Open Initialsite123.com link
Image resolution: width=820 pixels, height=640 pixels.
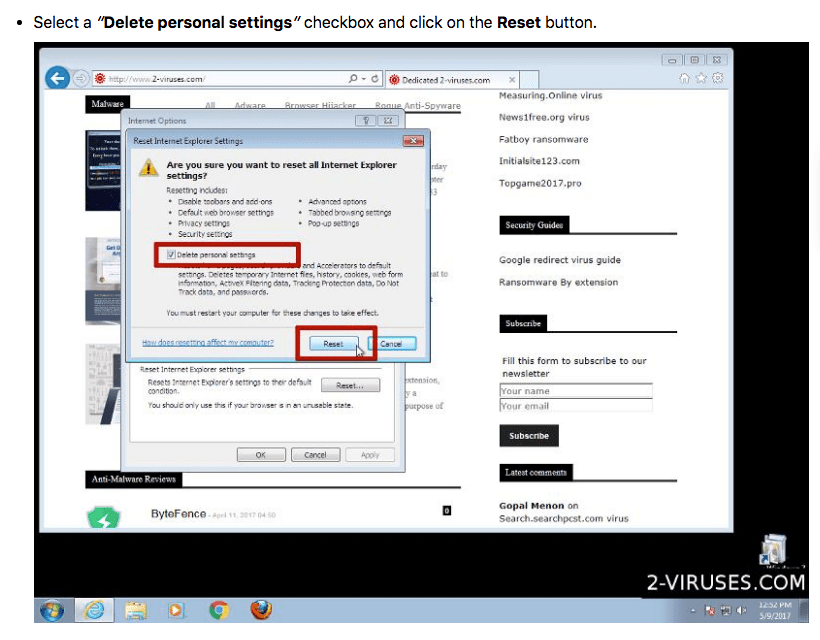point(539,161)
